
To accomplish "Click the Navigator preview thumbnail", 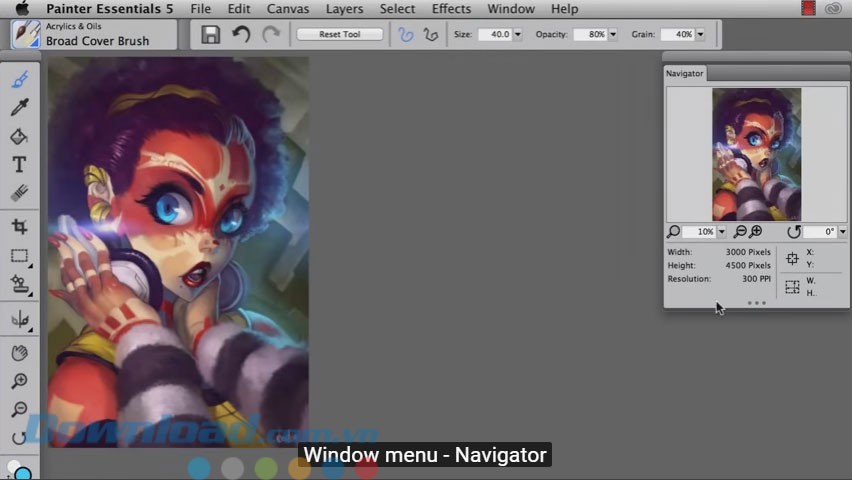I will (x=756, y=154).
